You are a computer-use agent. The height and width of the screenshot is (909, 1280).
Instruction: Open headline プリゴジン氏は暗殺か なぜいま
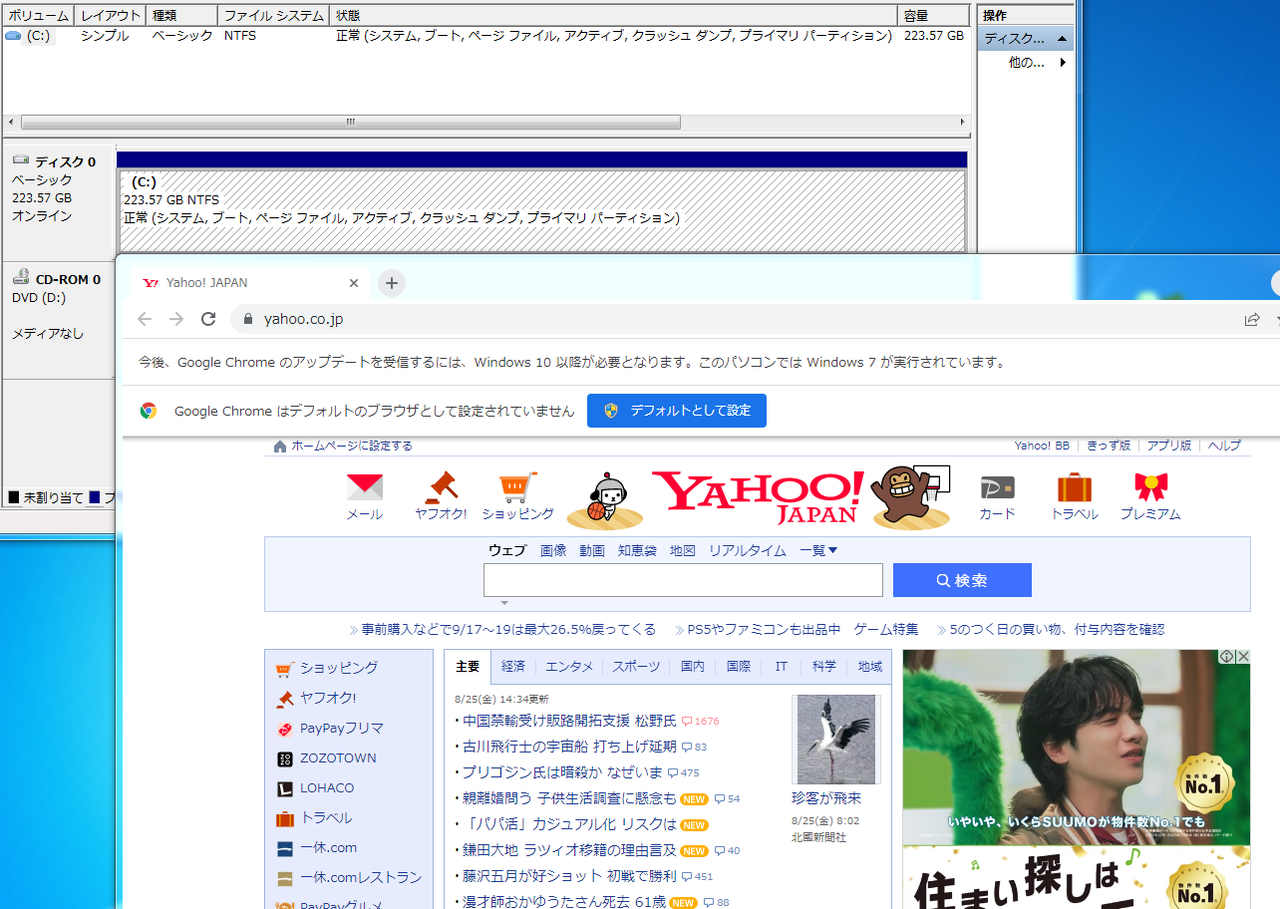(x=562, y=772)
